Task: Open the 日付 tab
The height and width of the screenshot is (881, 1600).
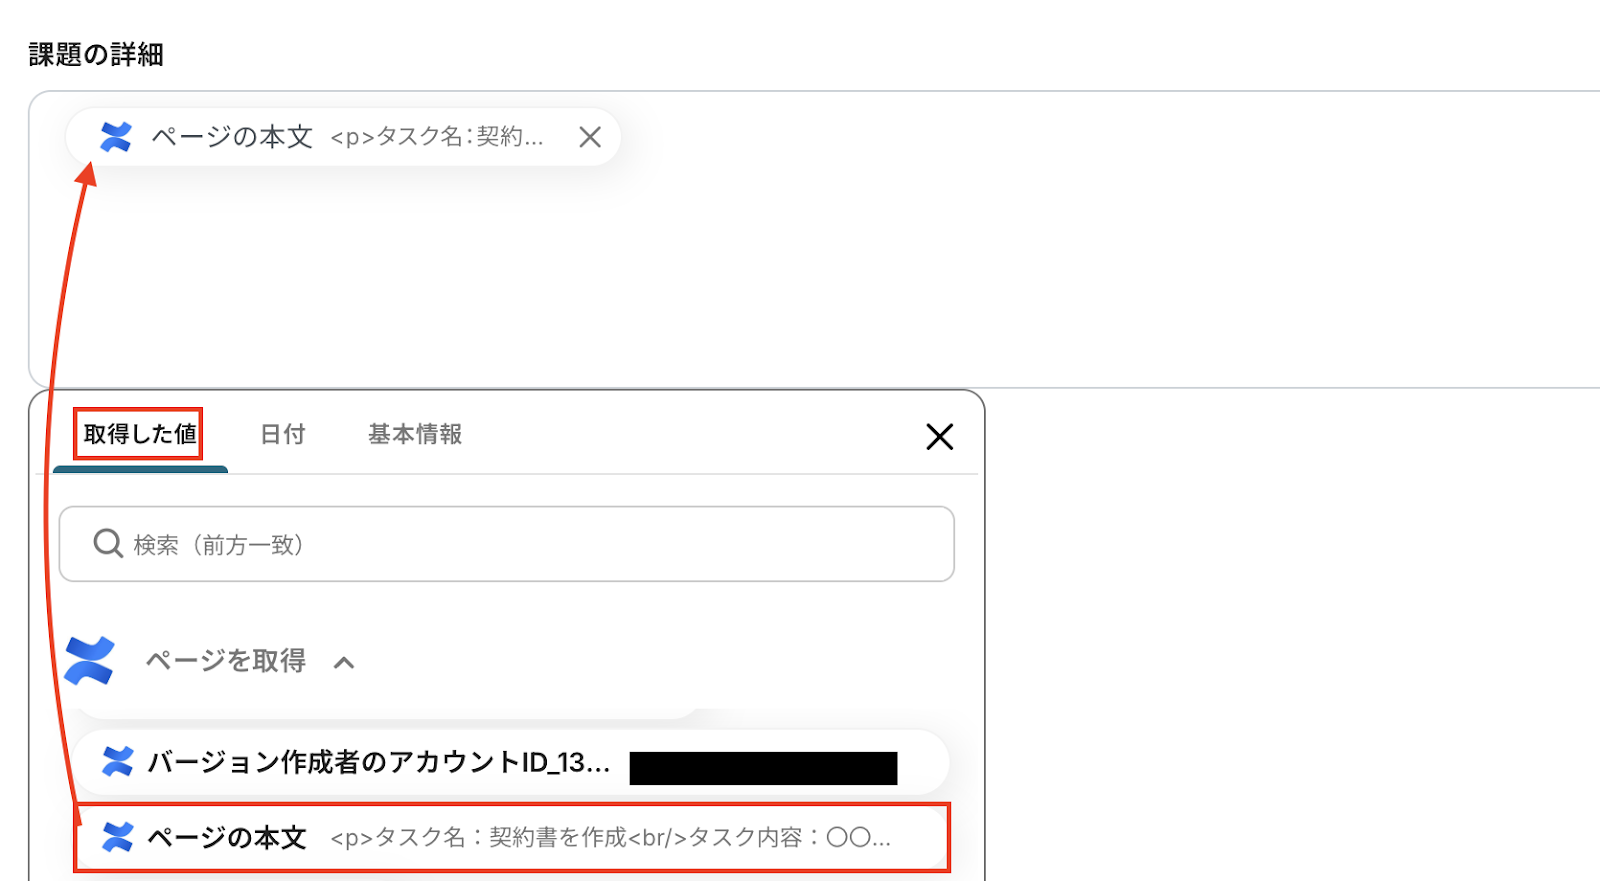Action: pyautogui.click(x=283, y=434)
